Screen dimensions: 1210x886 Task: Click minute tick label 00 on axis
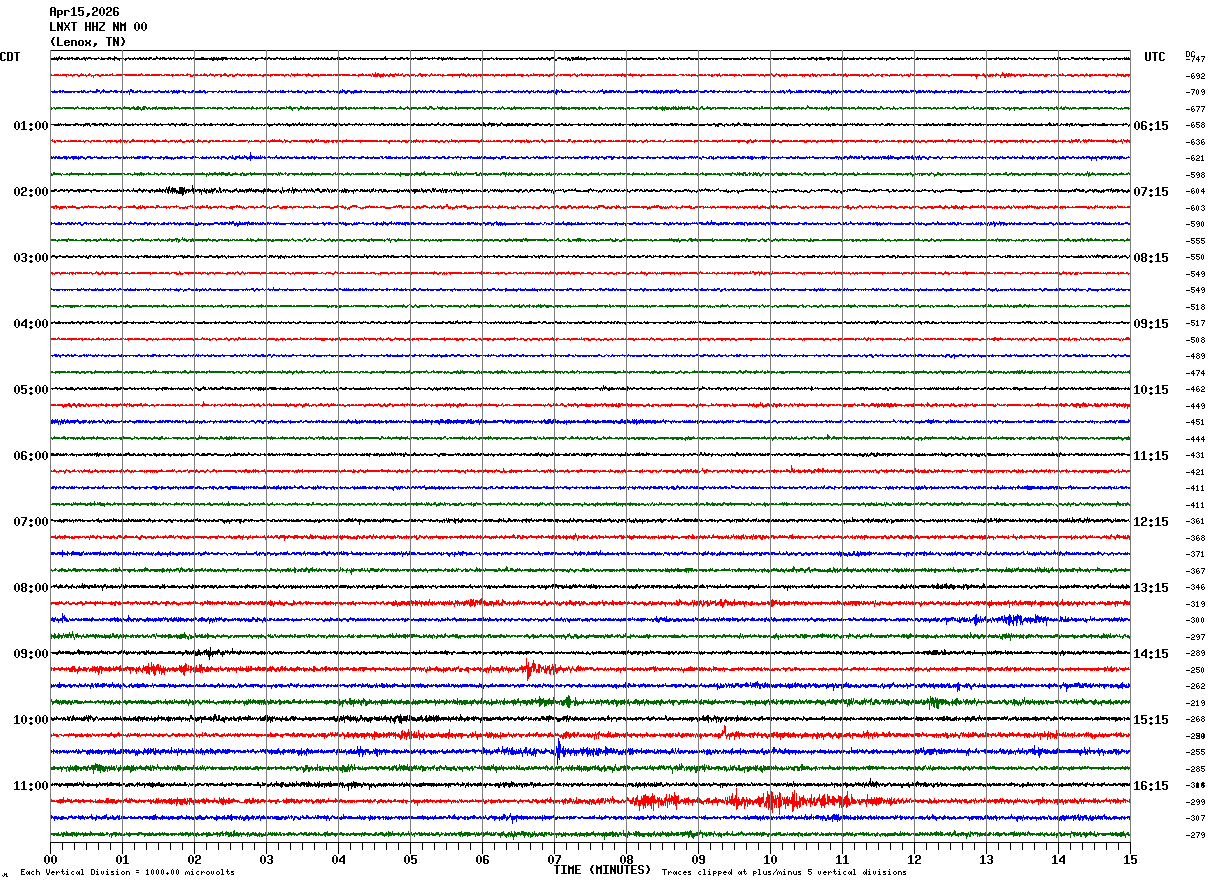tap(50, 859)
